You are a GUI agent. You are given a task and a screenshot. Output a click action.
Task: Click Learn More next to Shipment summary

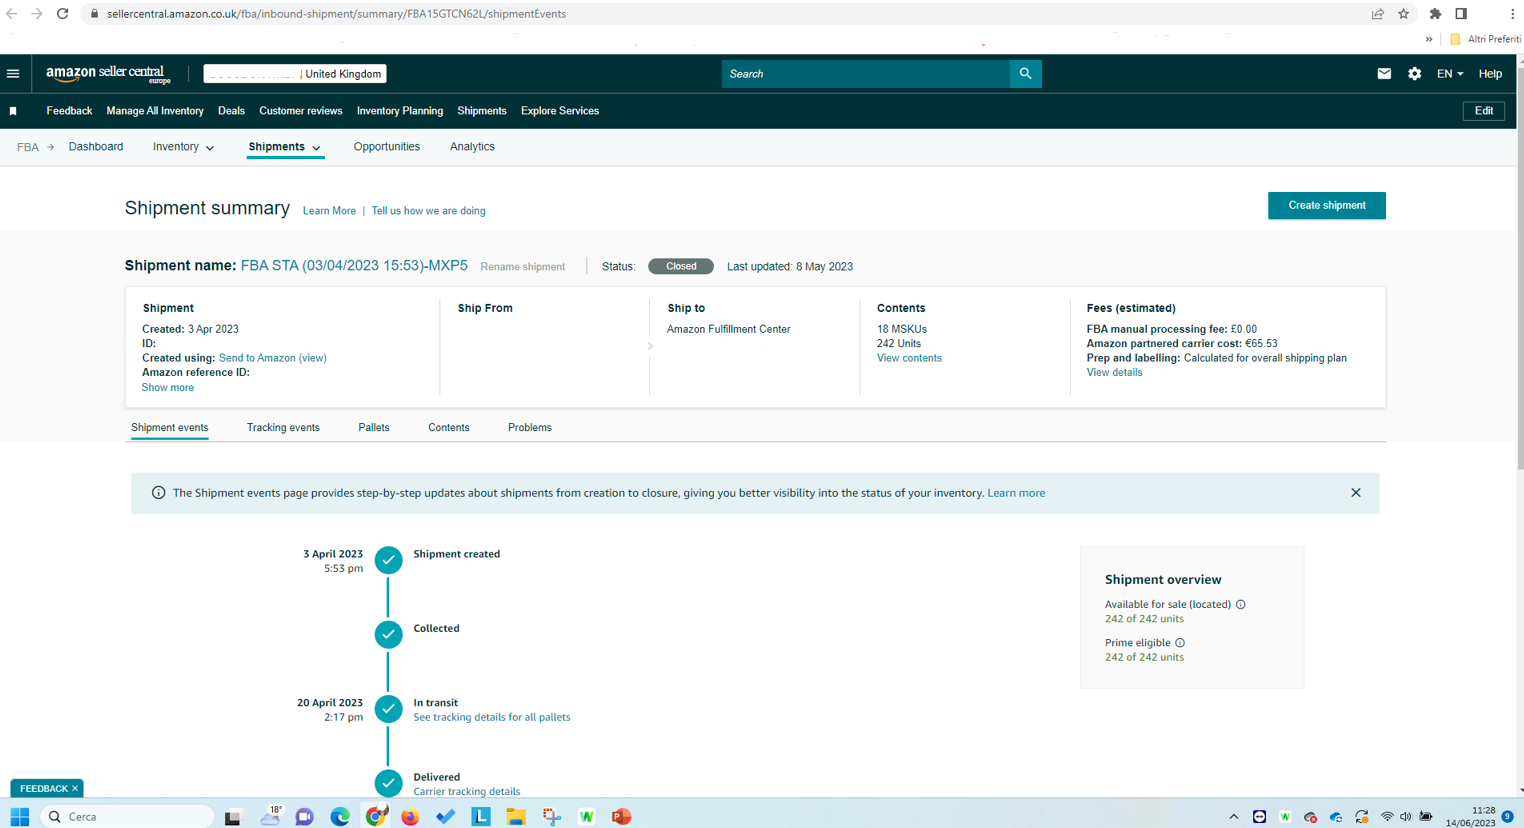[x=329, y=211]
